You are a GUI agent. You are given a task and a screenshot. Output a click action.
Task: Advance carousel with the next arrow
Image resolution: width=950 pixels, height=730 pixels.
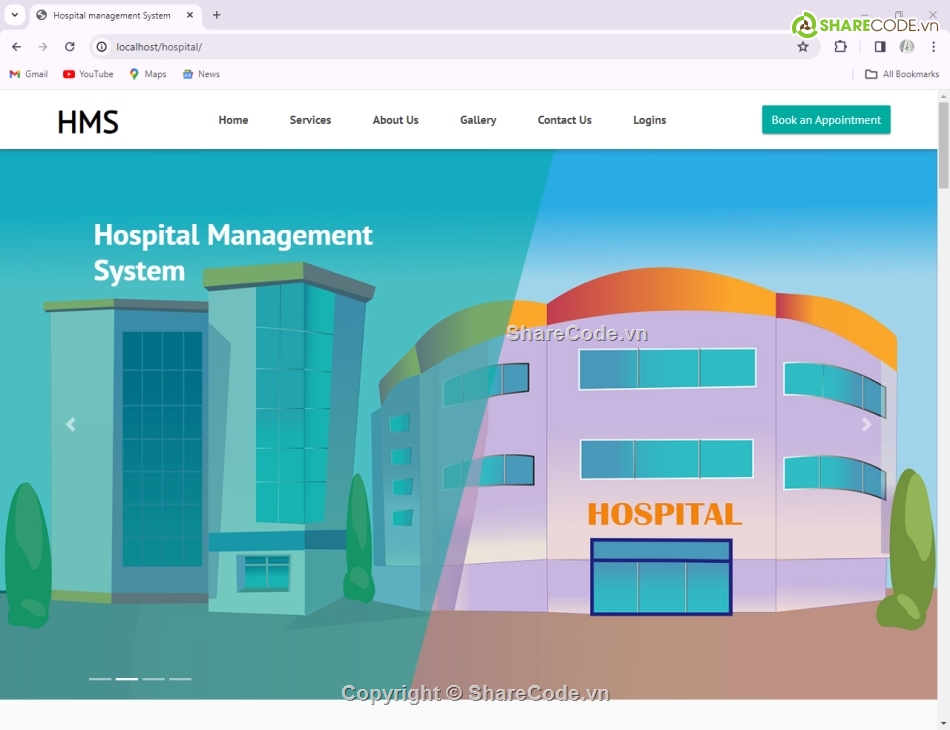tap(866, 424)
